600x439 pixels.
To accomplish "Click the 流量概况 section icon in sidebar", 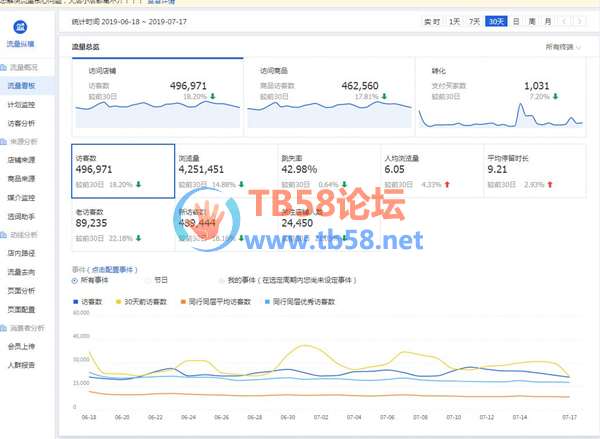I will click(6, 67).
